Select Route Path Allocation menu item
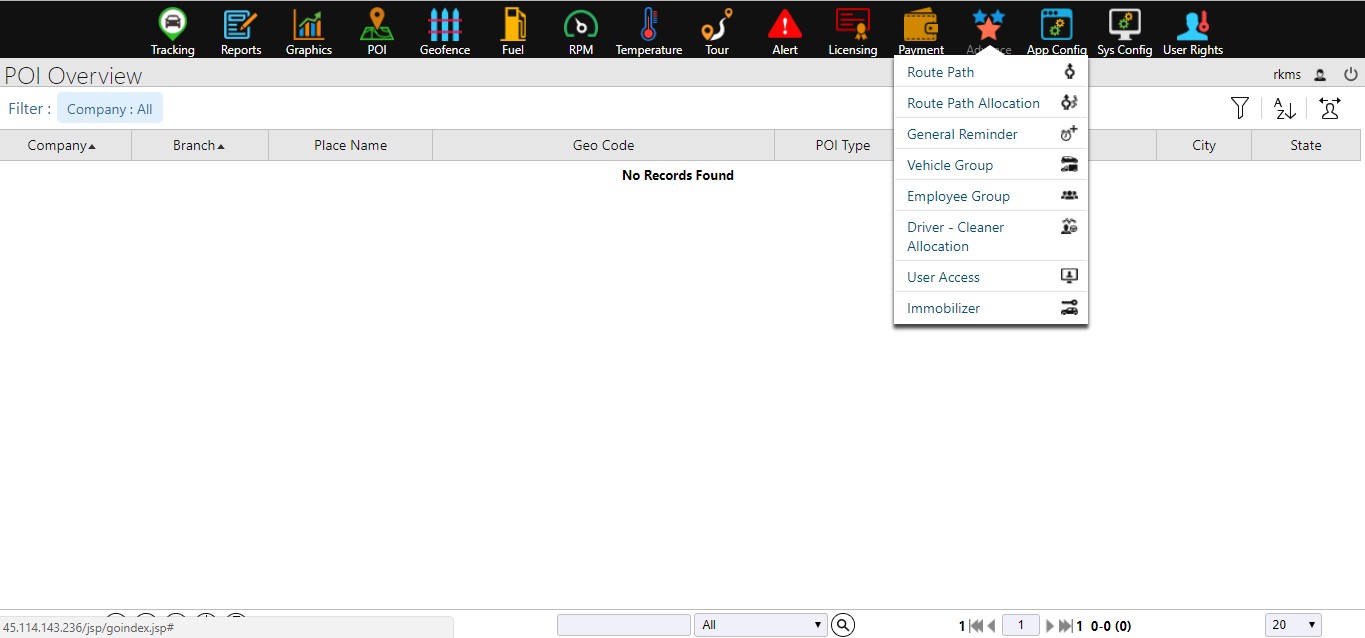The height and width of the screenshot is (638, 1365). 973,103
